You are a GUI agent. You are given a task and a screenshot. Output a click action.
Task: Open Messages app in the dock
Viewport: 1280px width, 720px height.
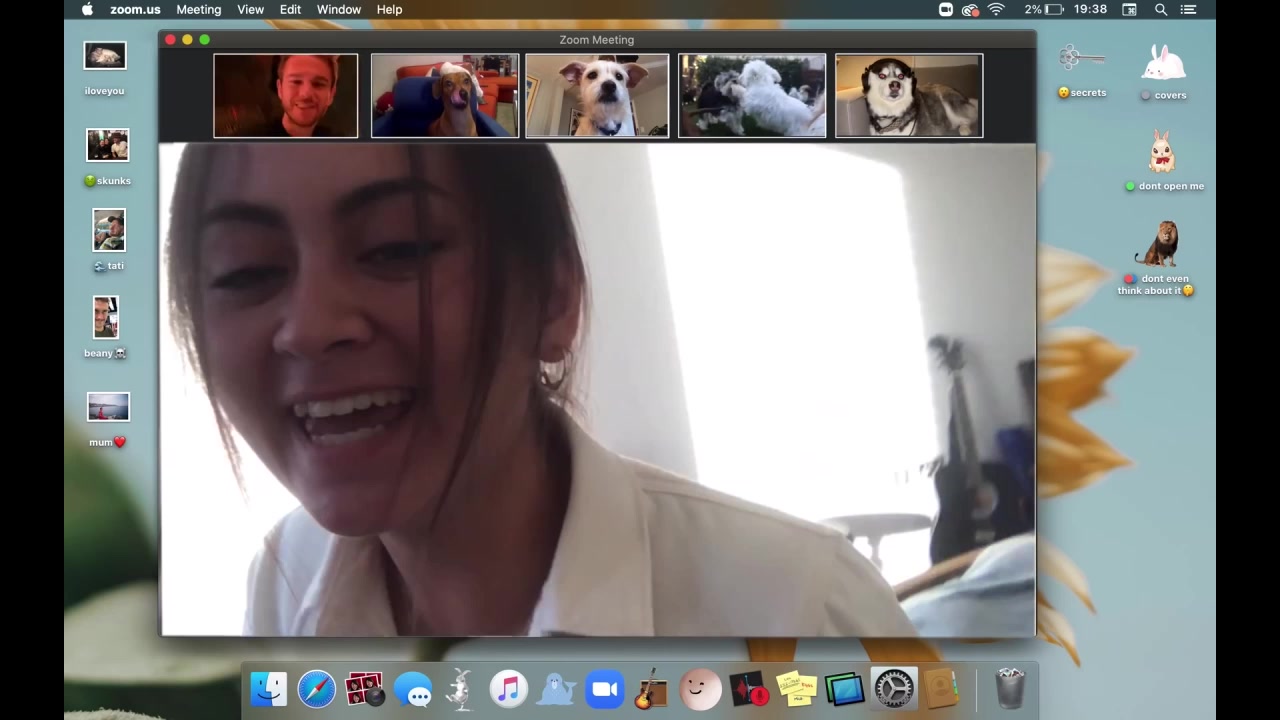pyautogui.click(x=412, y=689)
